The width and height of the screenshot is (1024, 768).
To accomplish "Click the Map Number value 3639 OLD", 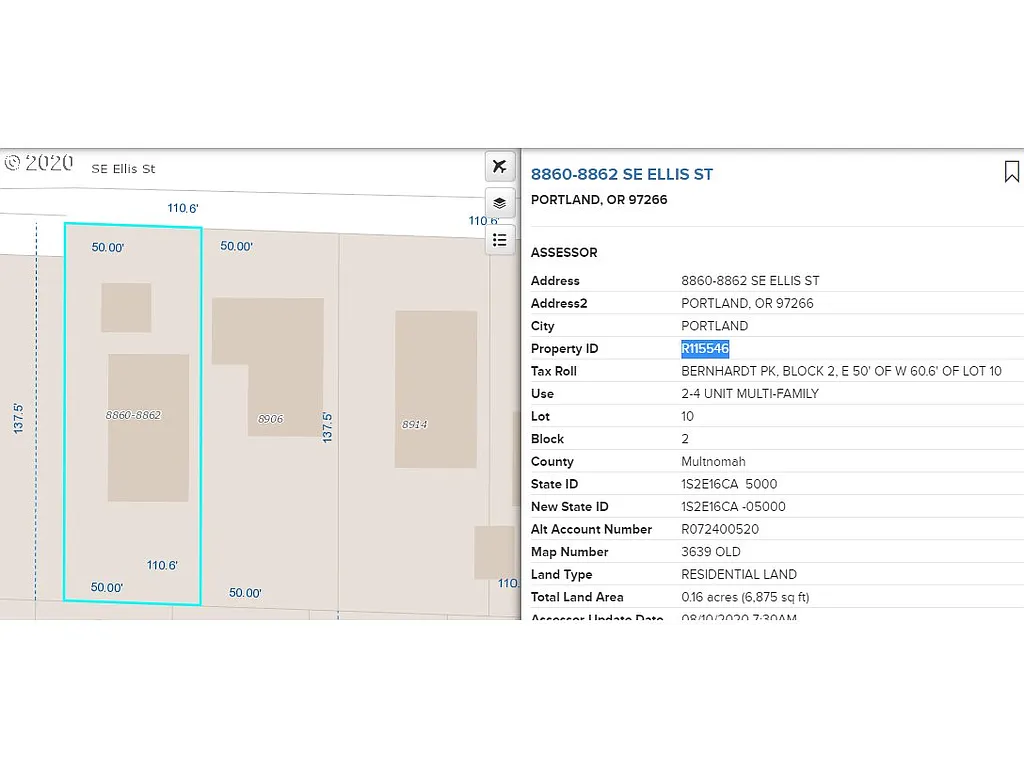I will pos(711,552).
